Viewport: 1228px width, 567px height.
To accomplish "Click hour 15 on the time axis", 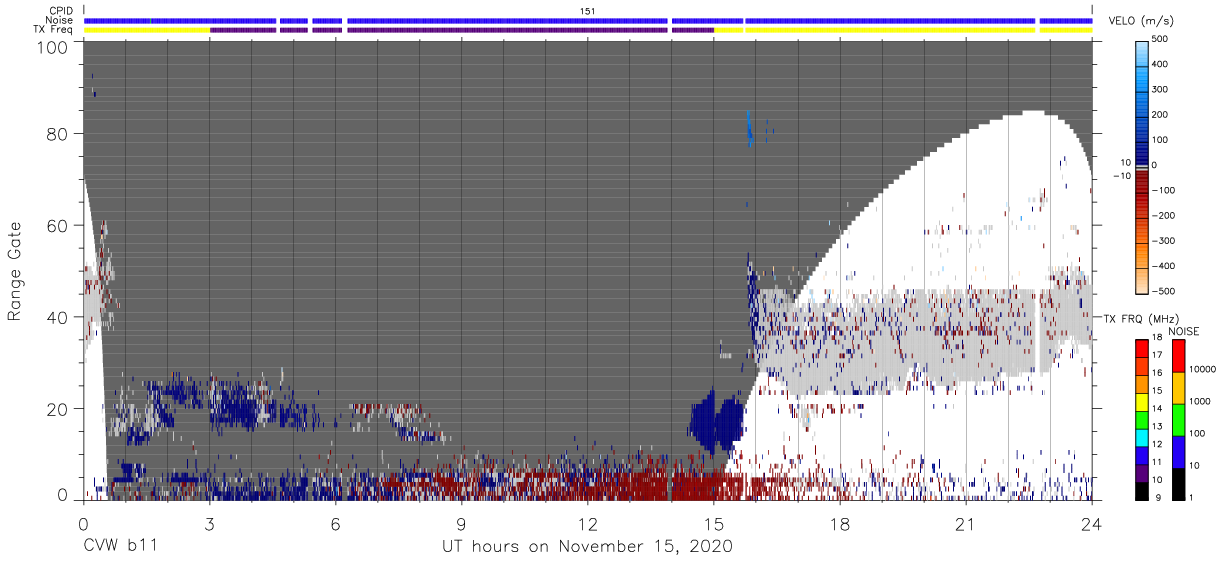I will point(714,523).
